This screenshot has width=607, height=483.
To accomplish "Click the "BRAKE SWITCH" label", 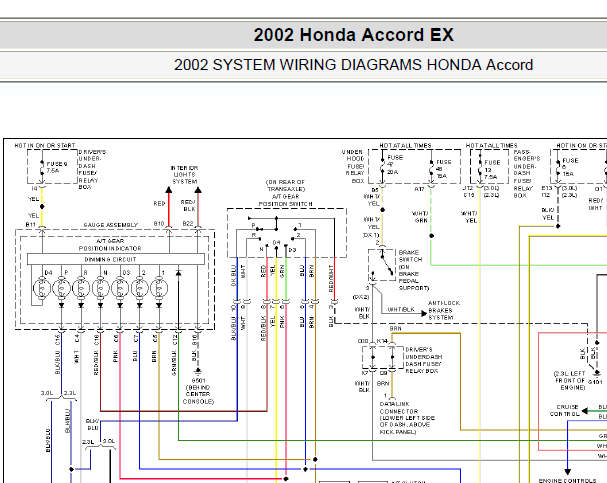I will coord(411,256).
